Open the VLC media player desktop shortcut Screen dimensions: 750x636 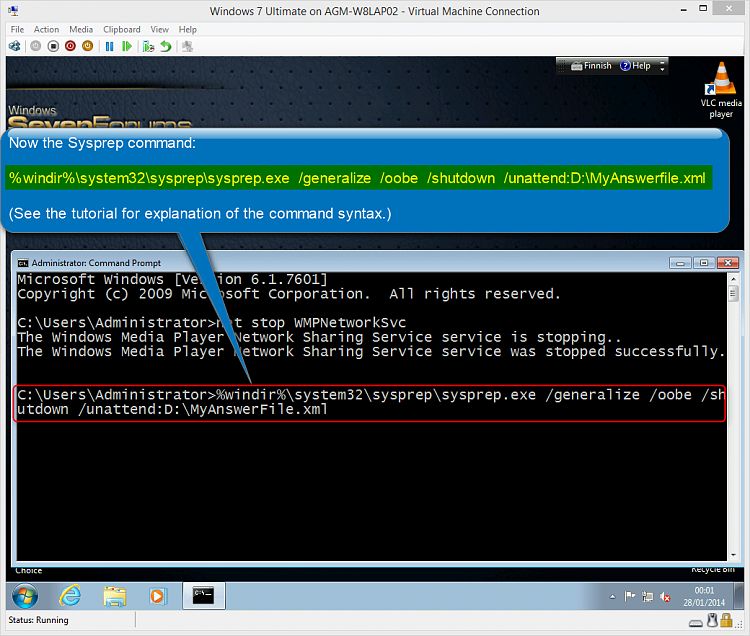pos(721,91)
